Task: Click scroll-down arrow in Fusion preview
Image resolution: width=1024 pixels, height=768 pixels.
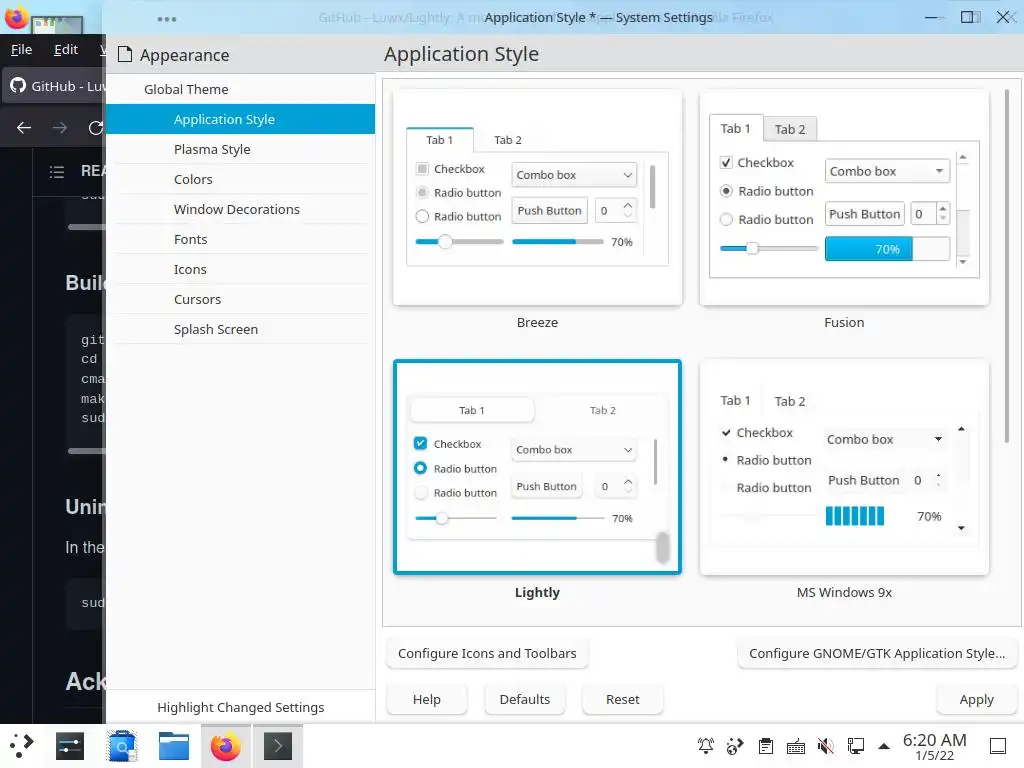Action: coord(962,262)
